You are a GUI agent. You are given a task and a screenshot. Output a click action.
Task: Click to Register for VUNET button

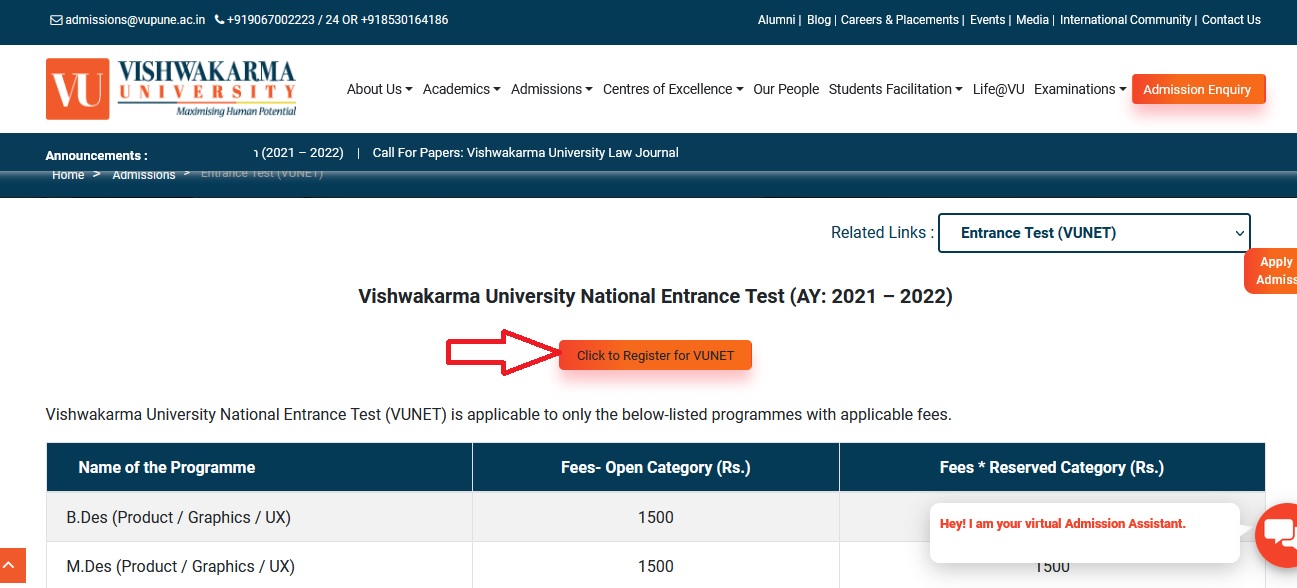[655, 355]
